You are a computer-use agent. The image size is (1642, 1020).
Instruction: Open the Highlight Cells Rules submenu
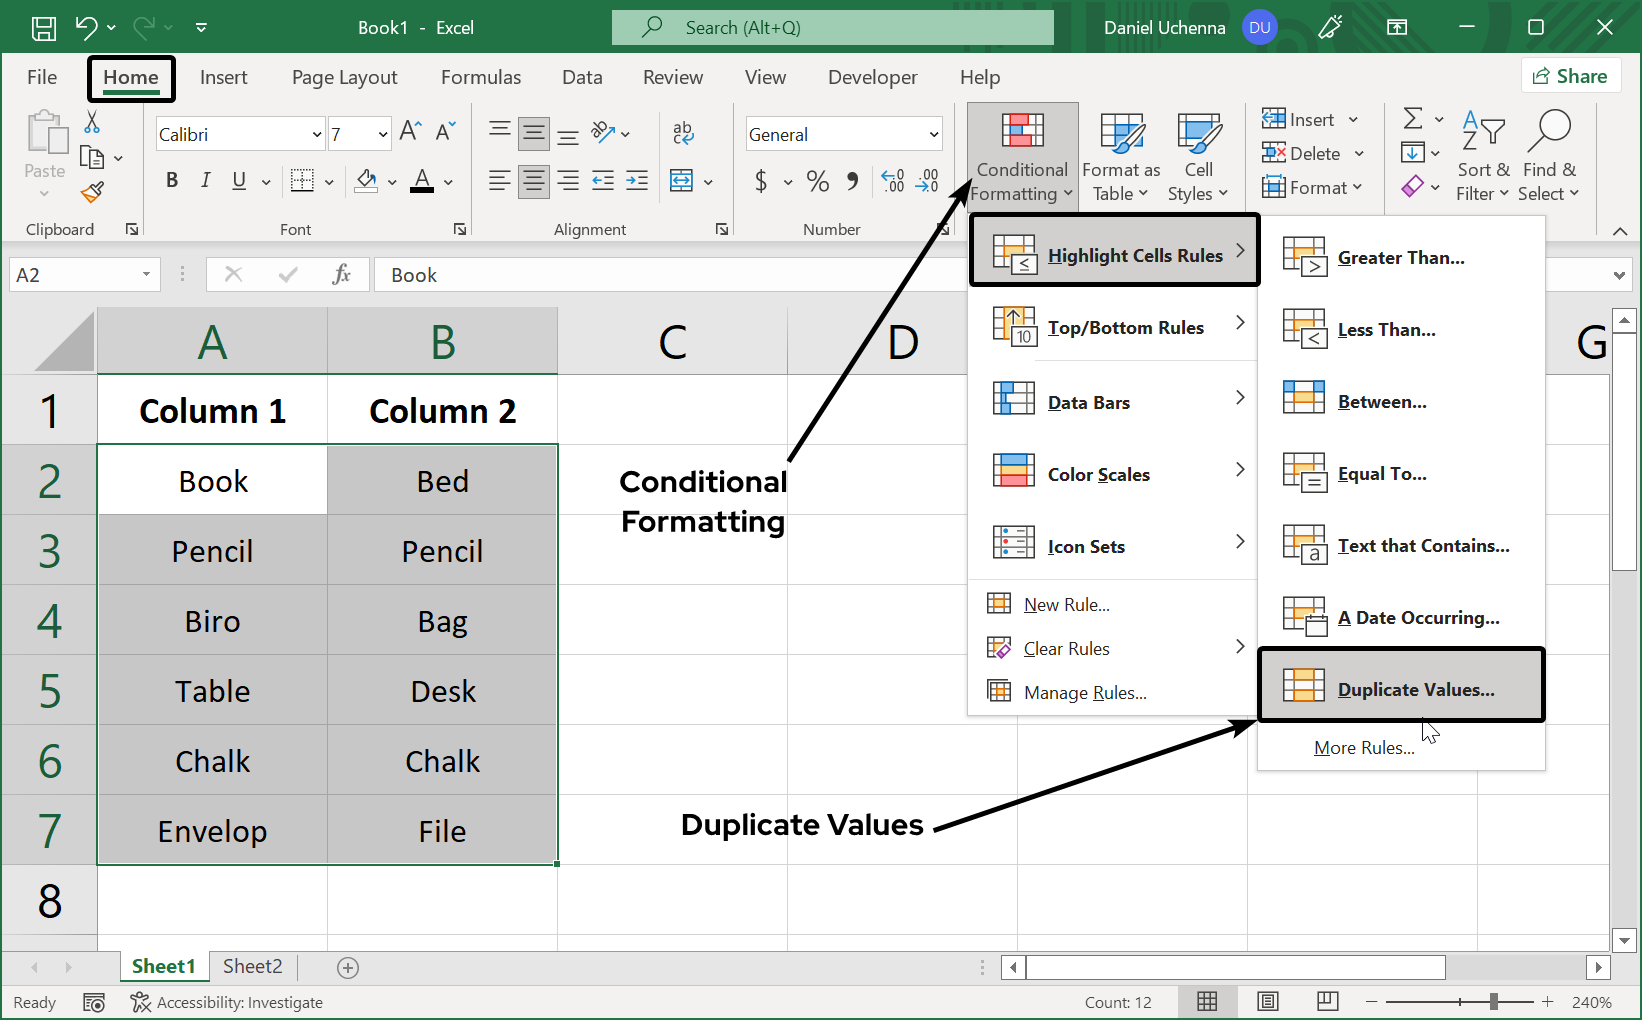click(x=1115, y=255)
